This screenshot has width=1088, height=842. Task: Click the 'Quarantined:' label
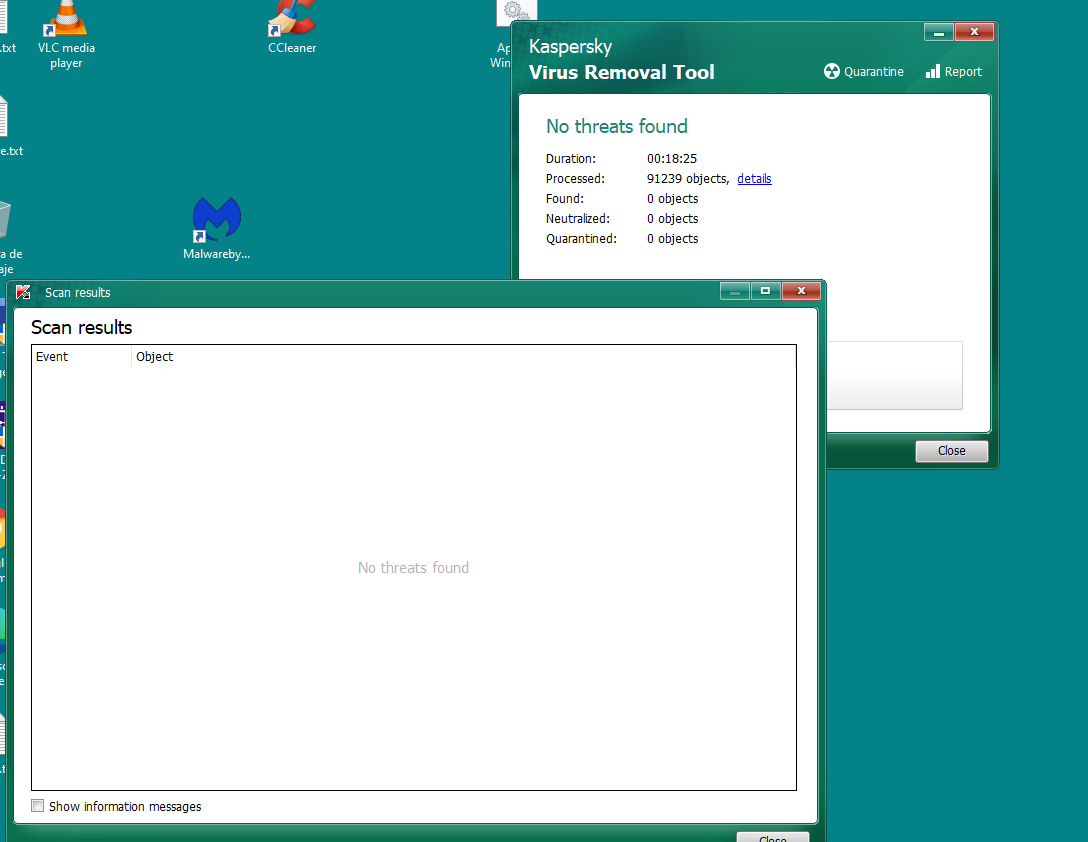(x=581, y=238)
